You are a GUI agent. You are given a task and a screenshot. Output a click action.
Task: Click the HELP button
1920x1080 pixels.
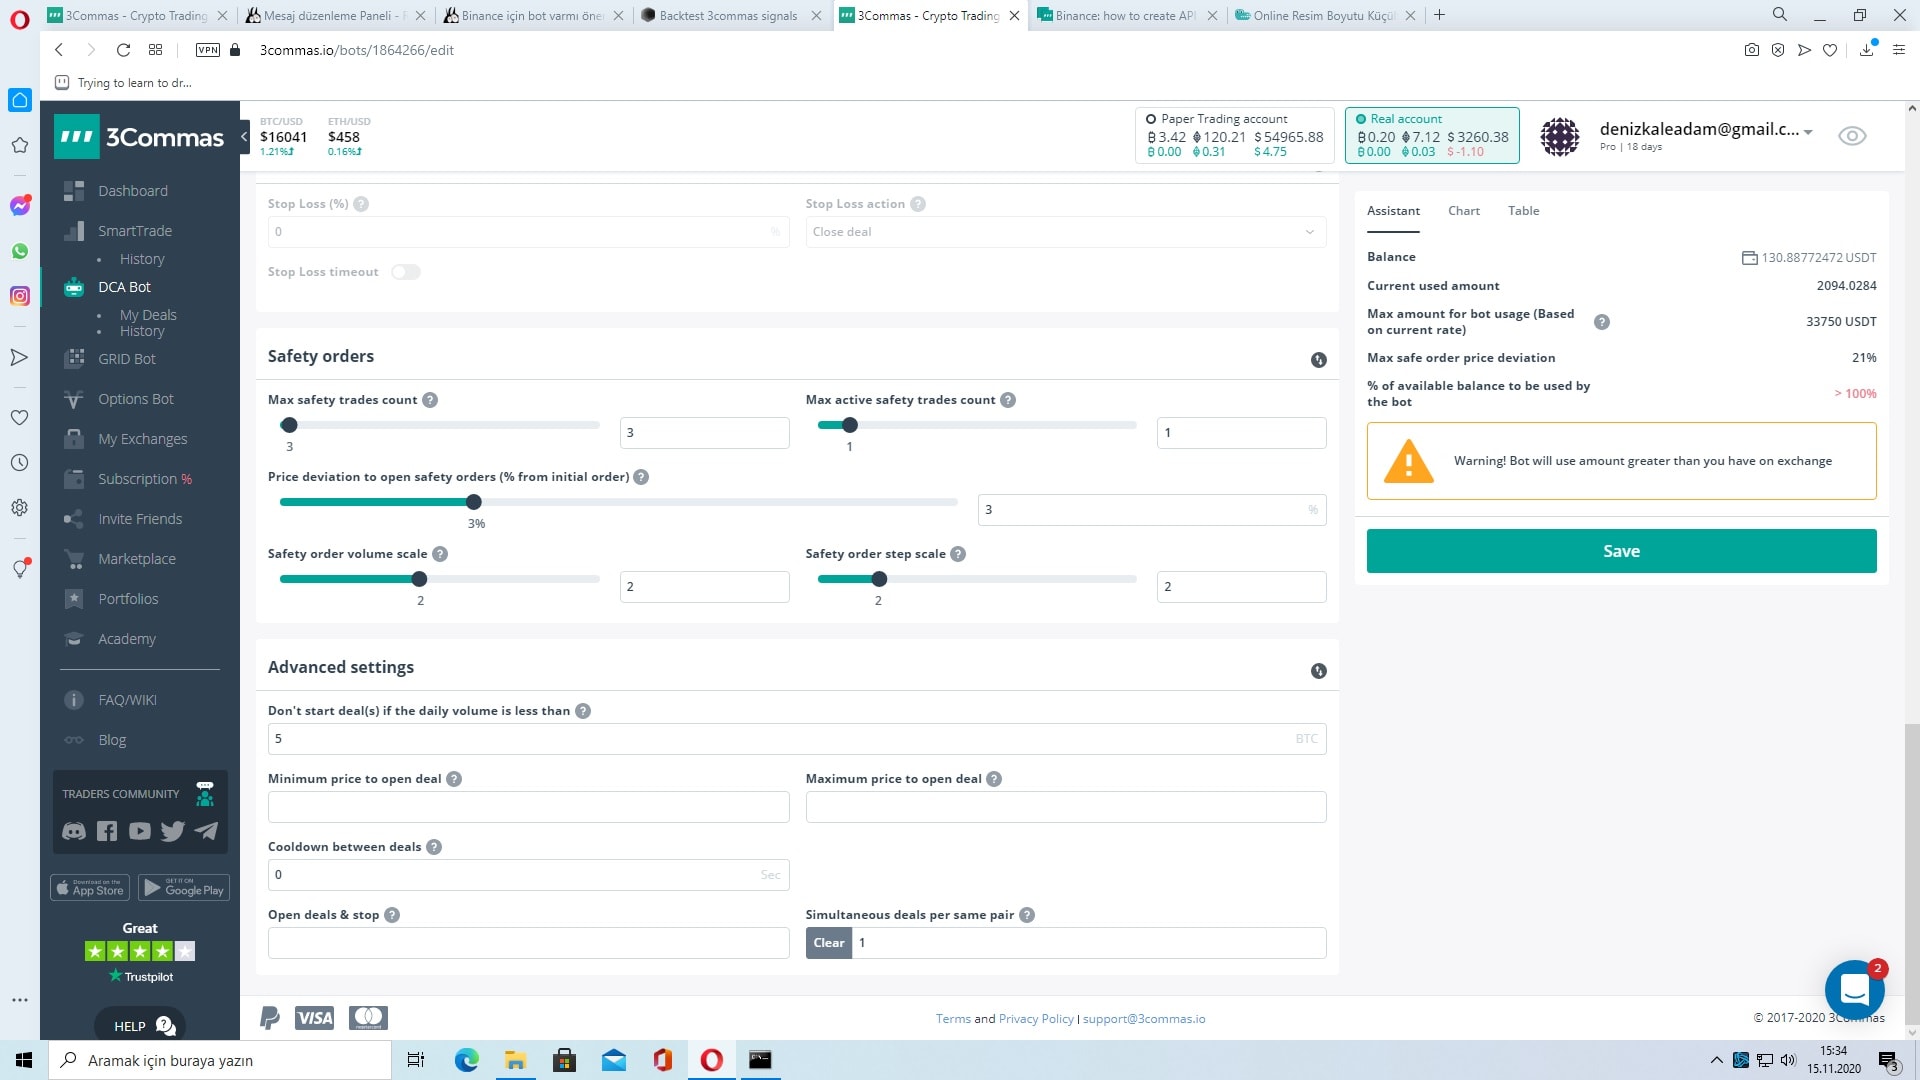(140, 1025)
